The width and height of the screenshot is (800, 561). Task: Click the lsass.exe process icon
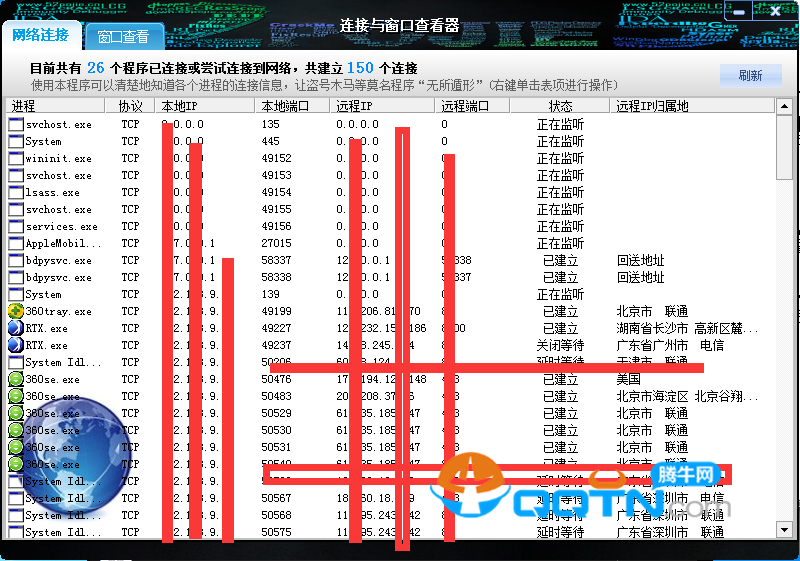click(15, 192)
